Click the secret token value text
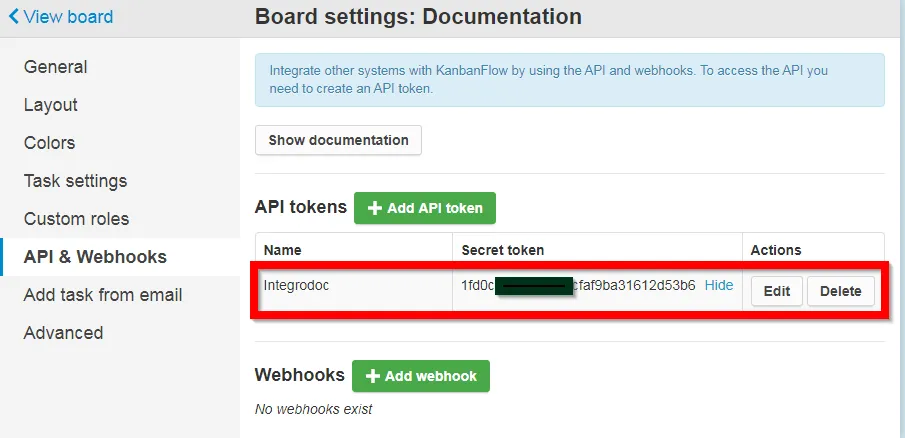Screen dimensions: 905x438 [578, 285]
